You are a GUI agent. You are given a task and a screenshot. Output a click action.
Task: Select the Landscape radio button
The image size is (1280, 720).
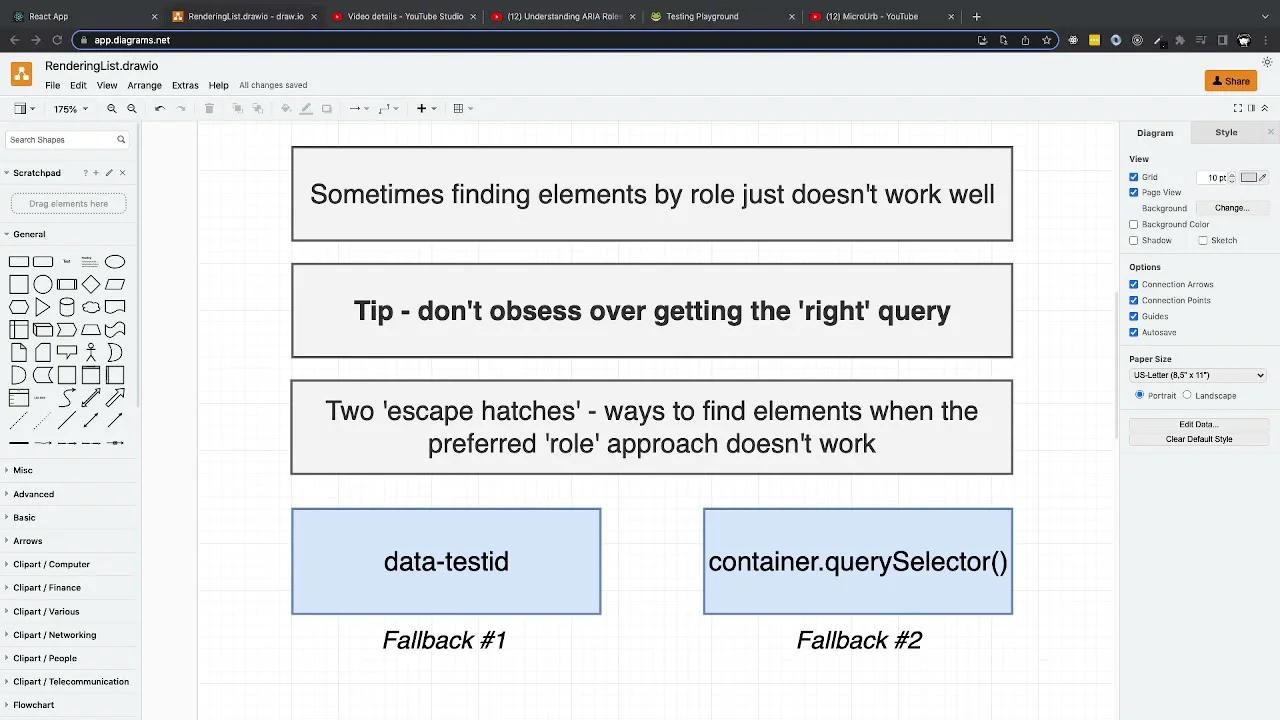tap(1188, 395)
